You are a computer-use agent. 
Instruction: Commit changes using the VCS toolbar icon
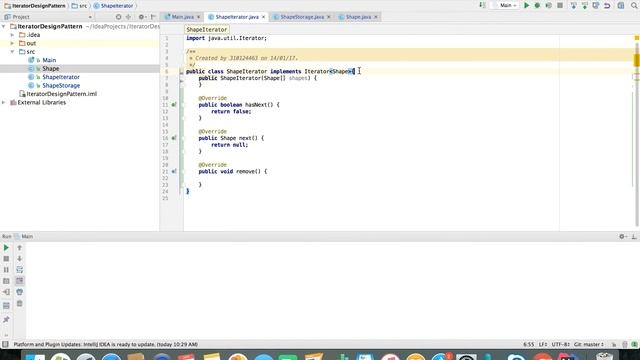[x=585, y=5]
